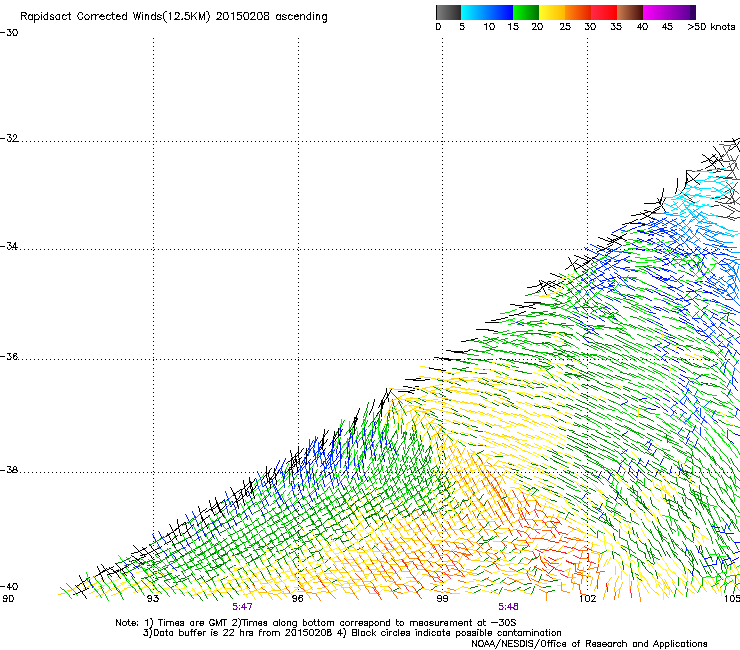This screenshot has height=650, width=740.
Task: Click legend tick label 45
Action: tap(667, 27)
